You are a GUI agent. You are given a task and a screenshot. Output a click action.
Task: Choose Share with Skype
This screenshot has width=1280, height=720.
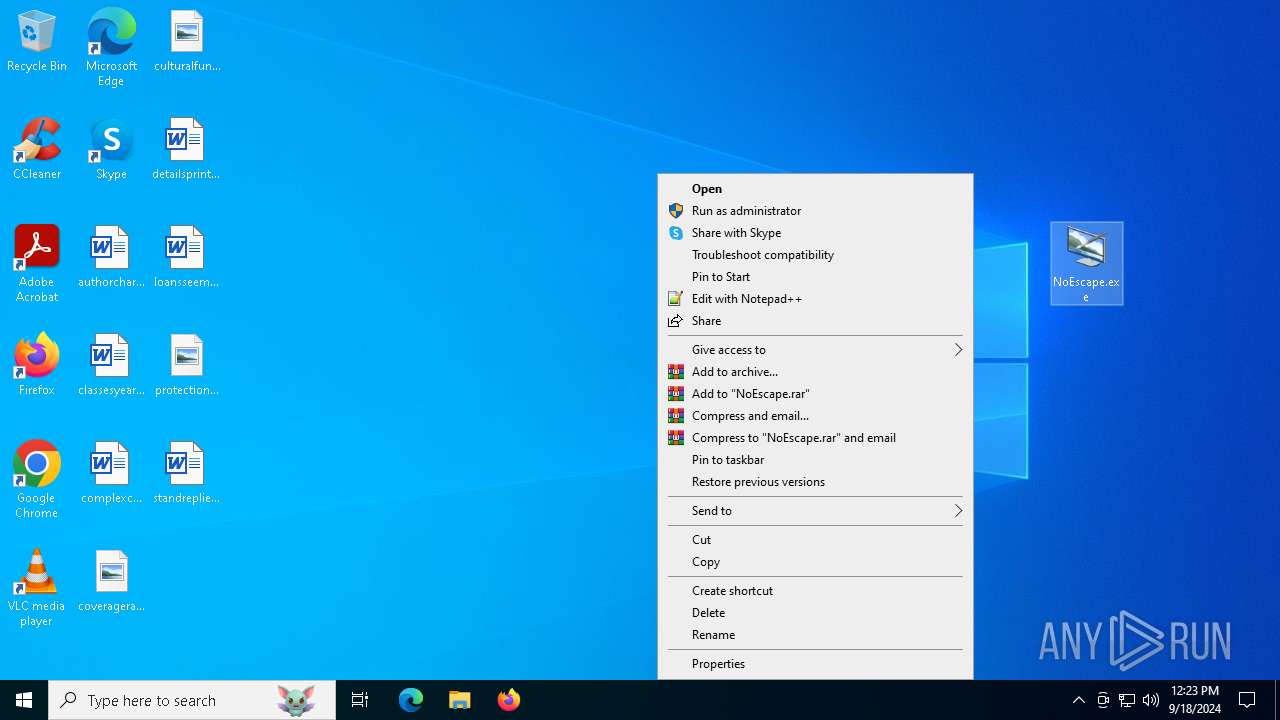point(815,233)
